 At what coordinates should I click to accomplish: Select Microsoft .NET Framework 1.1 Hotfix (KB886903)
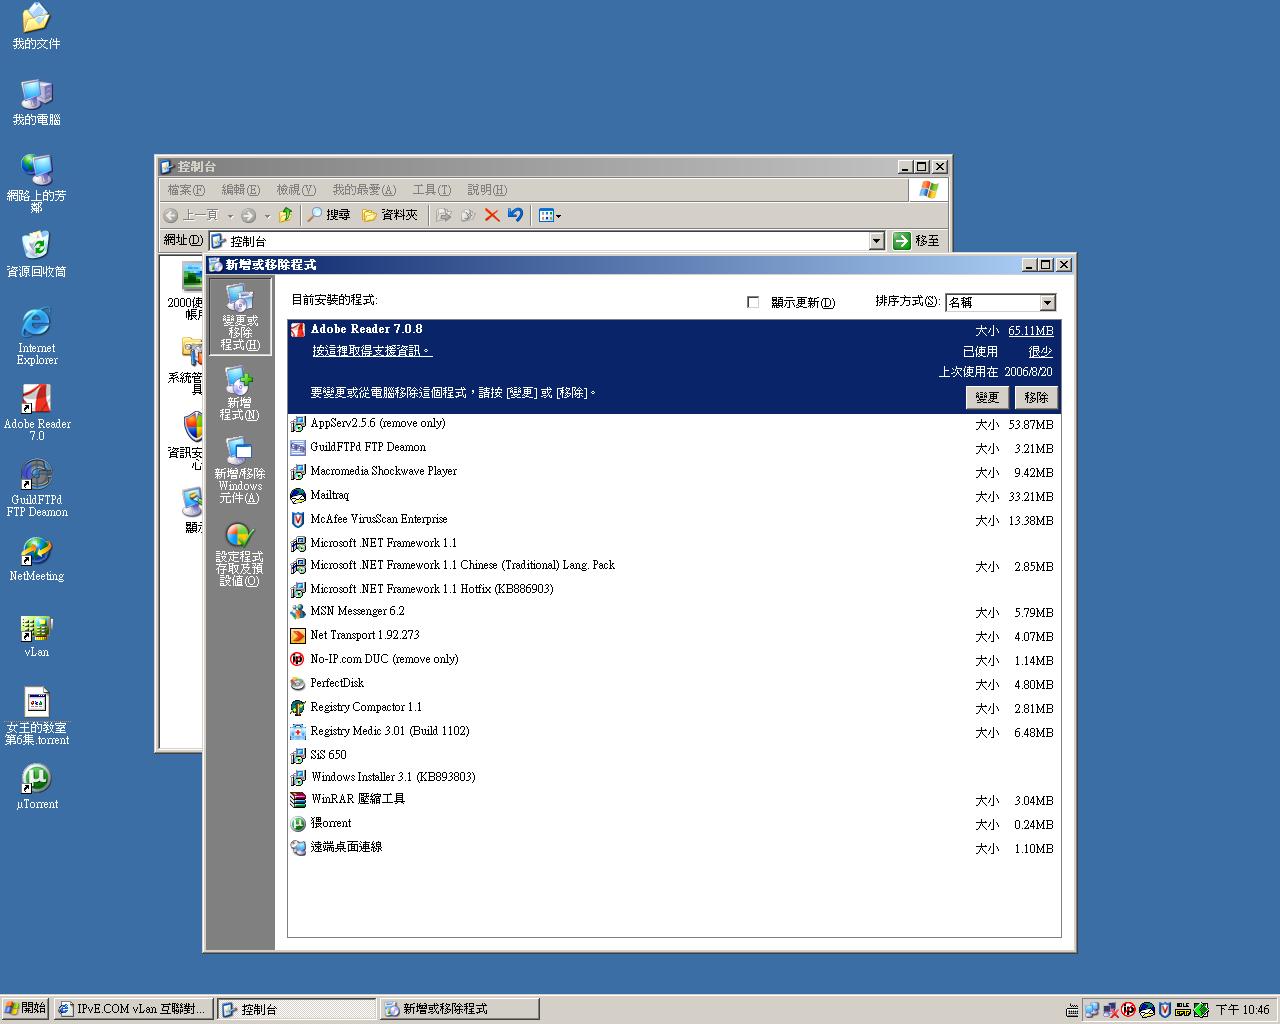pyautogui.click(x=674, y=589)
